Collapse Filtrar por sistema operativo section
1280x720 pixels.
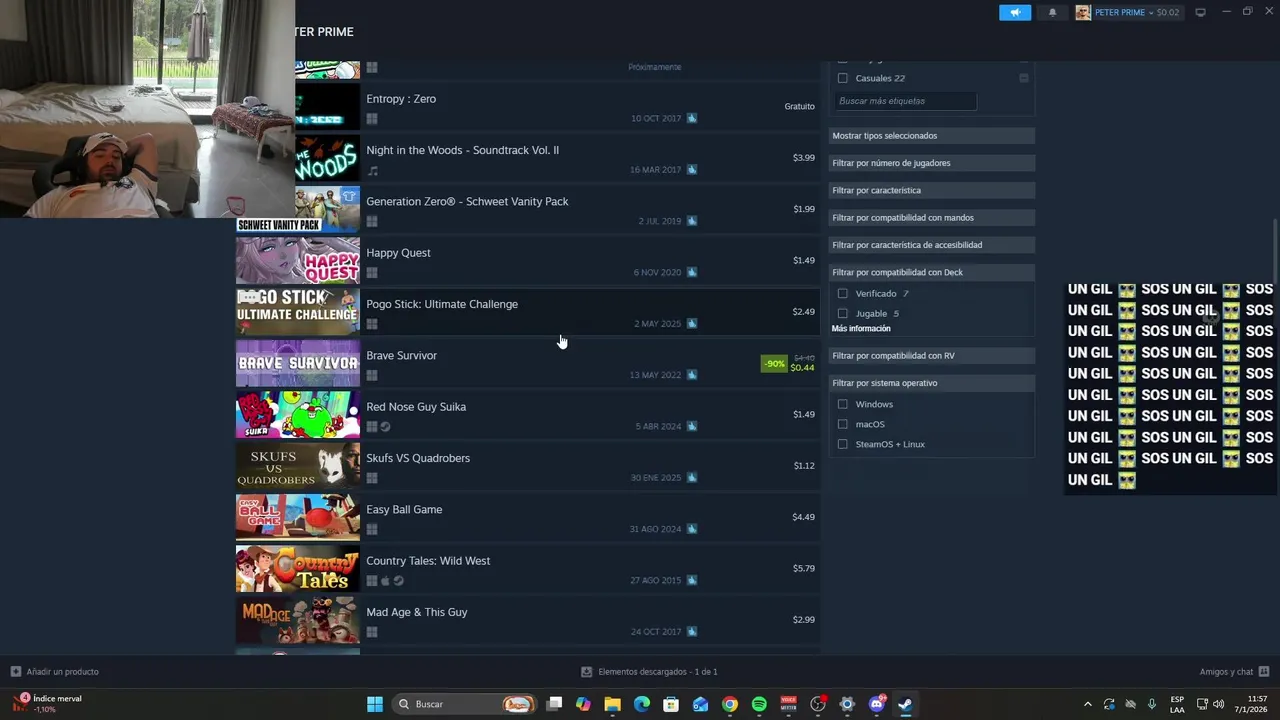tap(931, 383)
